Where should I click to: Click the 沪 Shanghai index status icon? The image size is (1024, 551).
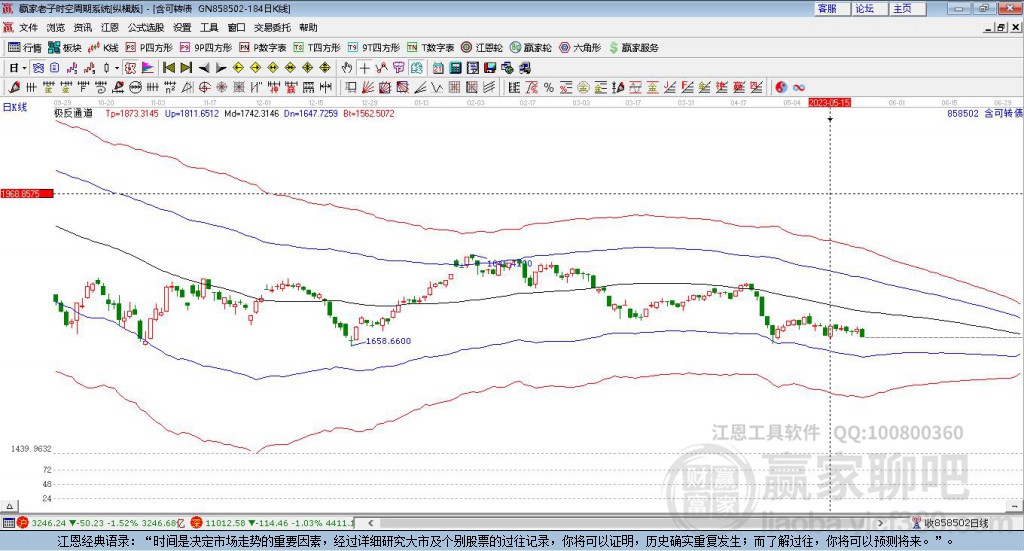click(x=23, y=523)
